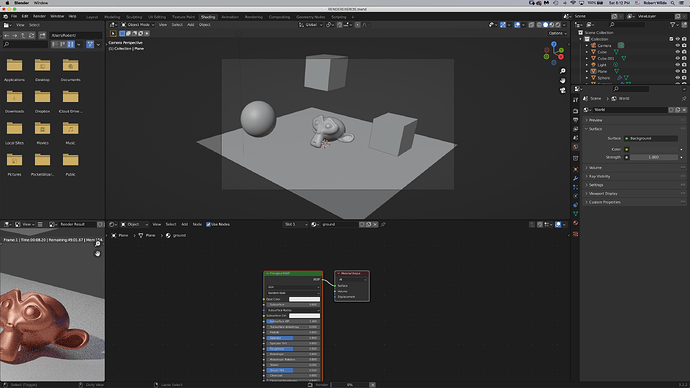Open the Object Data properties tab icon
690x388 pixels.
(576, 214)
